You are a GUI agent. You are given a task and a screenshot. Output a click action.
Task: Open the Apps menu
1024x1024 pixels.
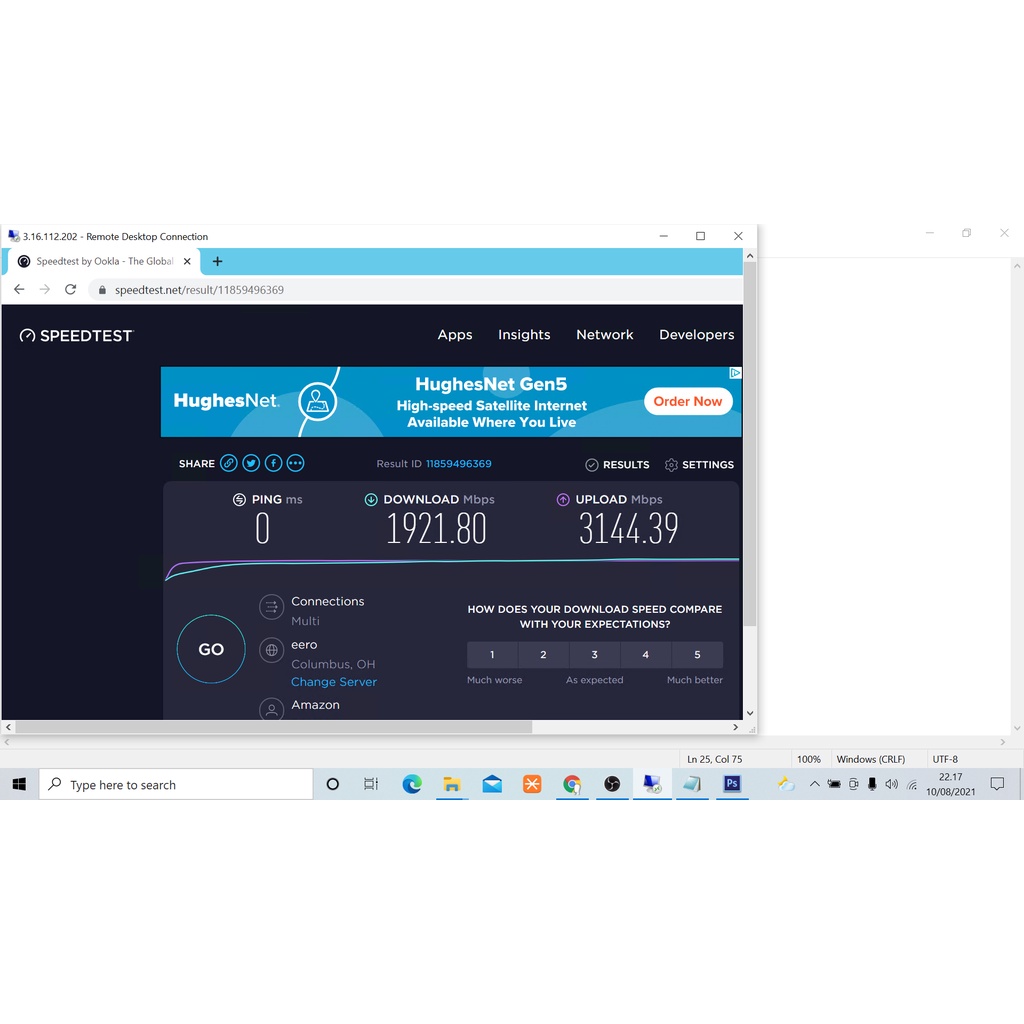pos(455,334)
